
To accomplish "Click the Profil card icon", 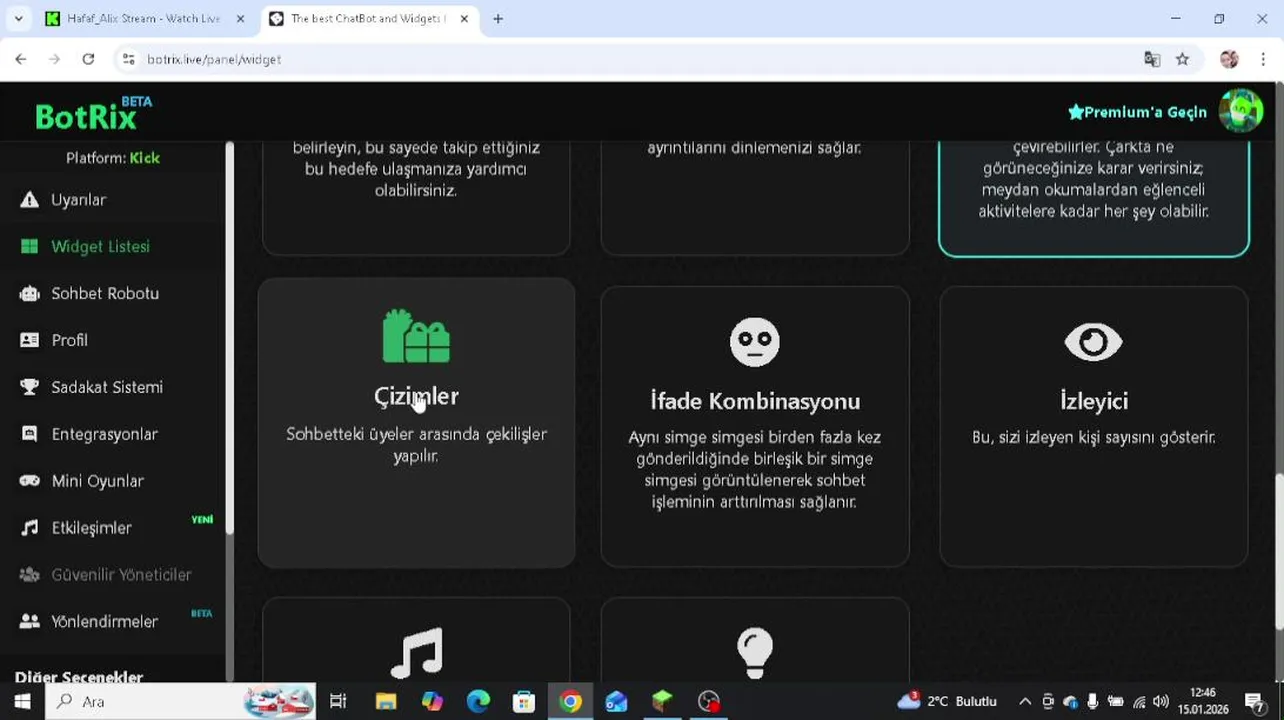I will (x=30, y=340).
